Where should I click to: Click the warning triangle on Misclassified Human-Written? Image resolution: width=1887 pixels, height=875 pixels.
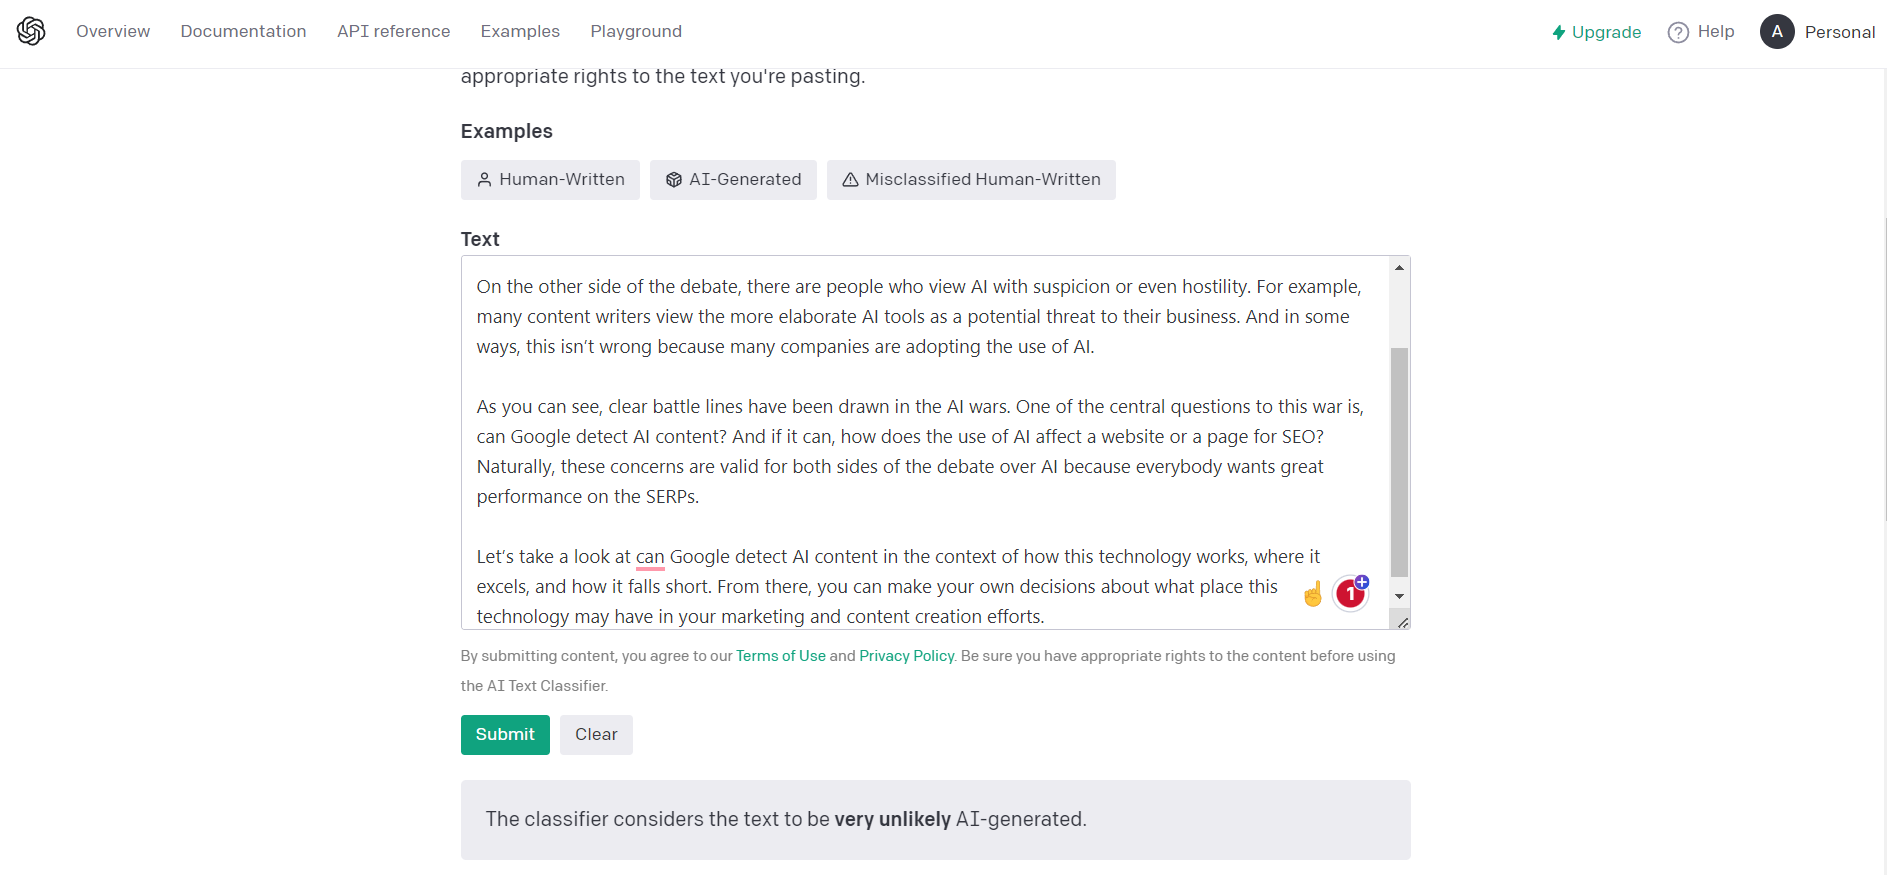coord(850,180)
